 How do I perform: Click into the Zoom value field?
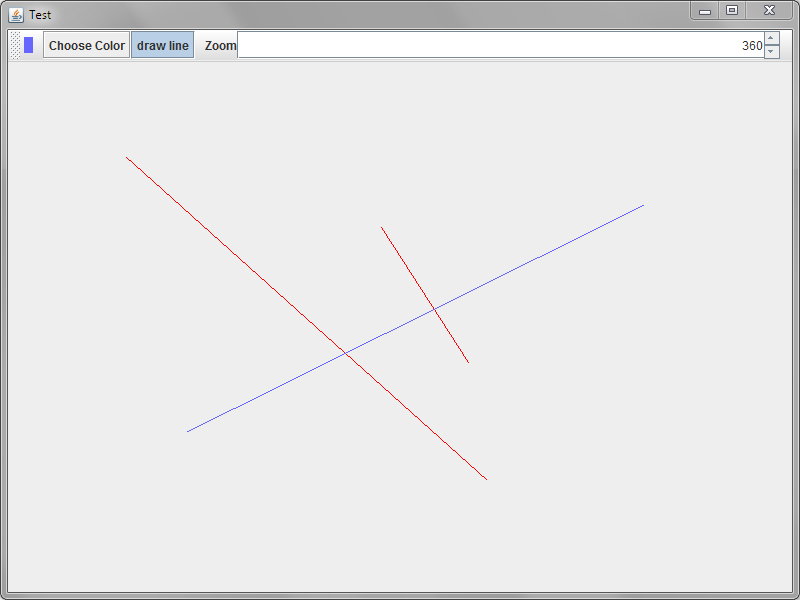click(501, 45)
